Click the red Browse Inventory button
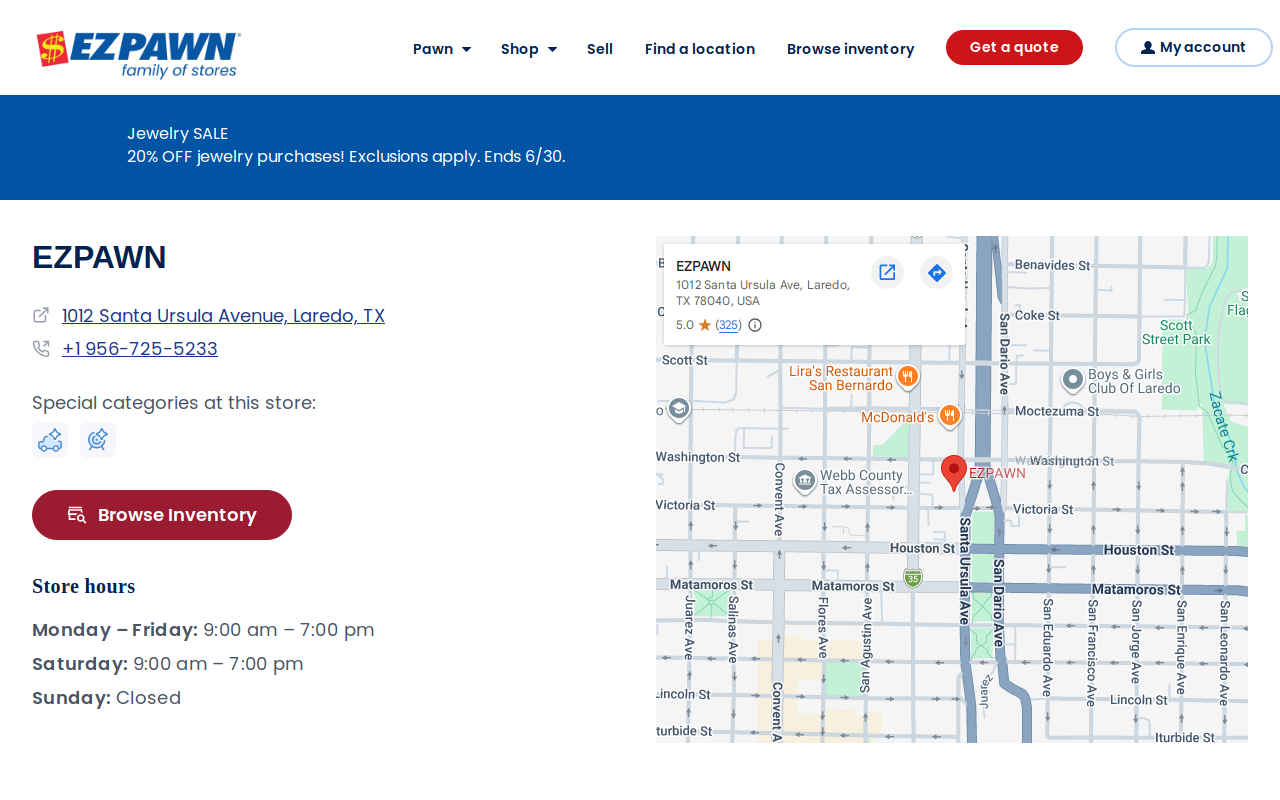 point(162,515)
